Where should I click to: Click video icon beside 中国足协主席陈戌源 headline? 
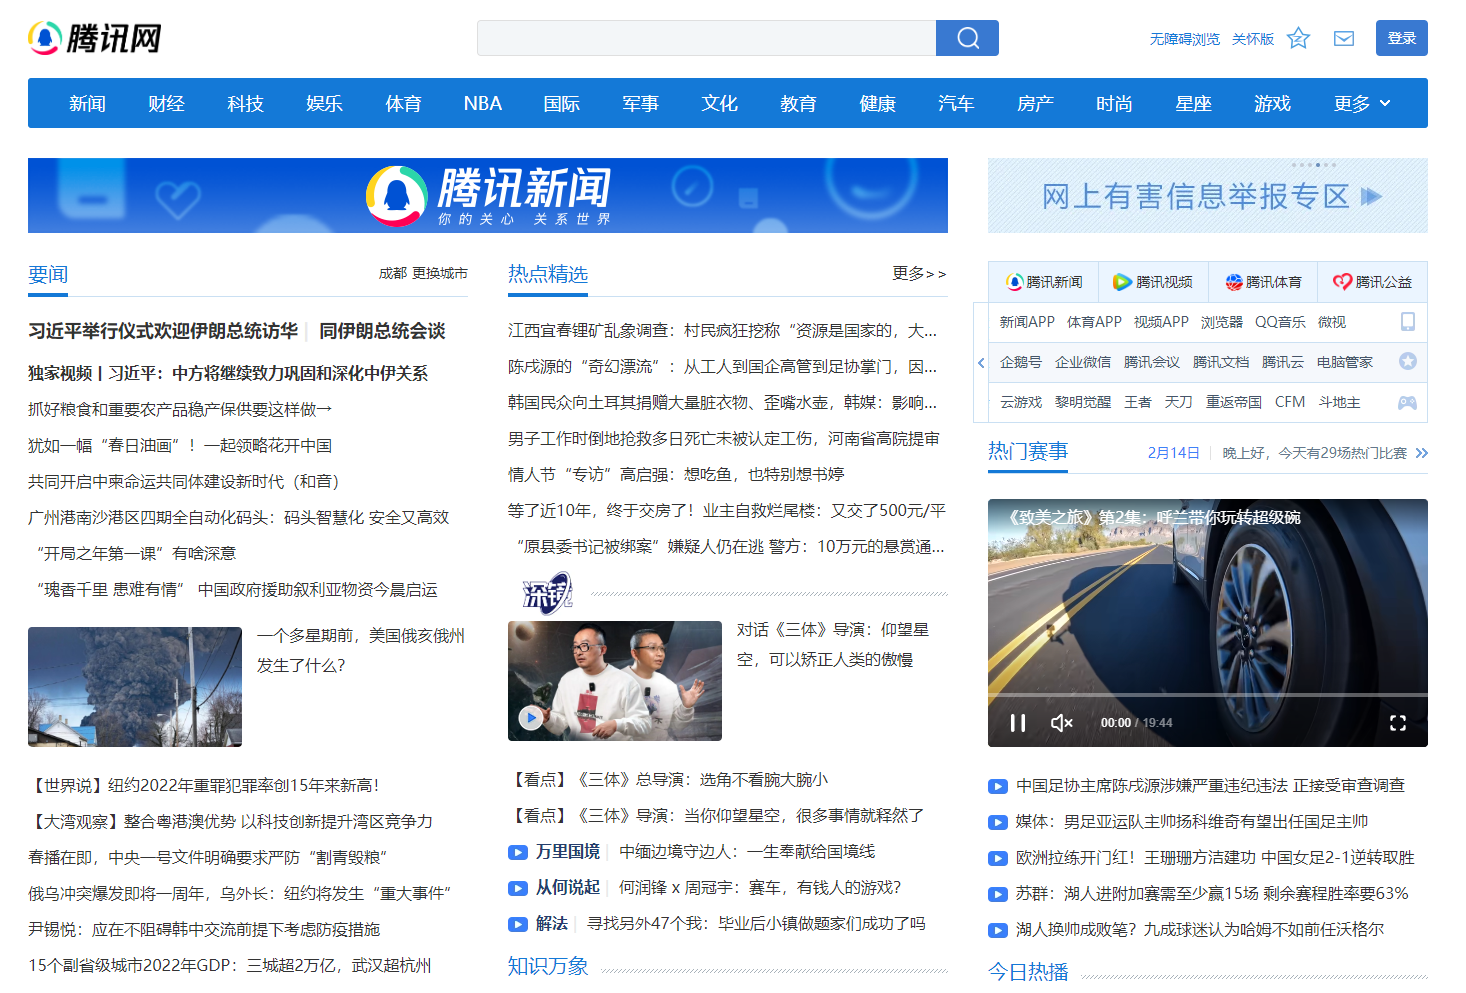pos(998,786)
